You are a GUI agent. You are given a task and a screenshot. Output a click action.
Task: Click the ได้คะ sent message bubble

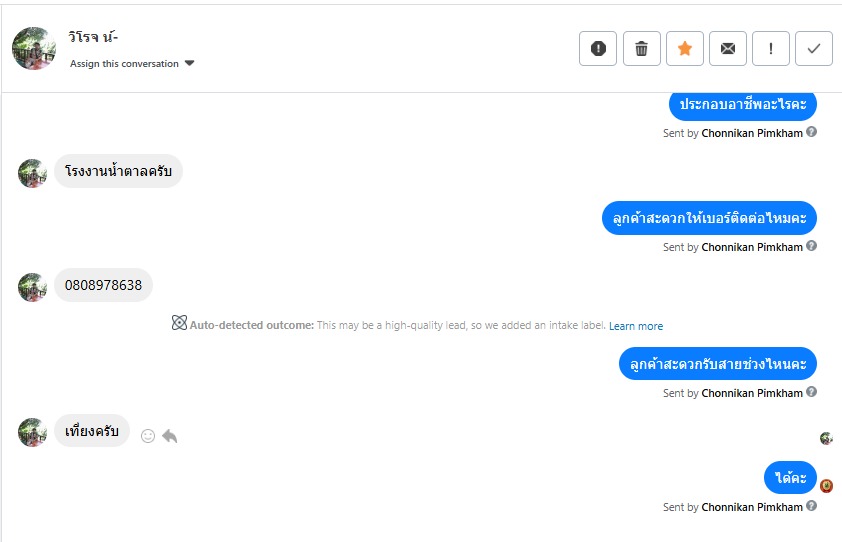[790, 478]
